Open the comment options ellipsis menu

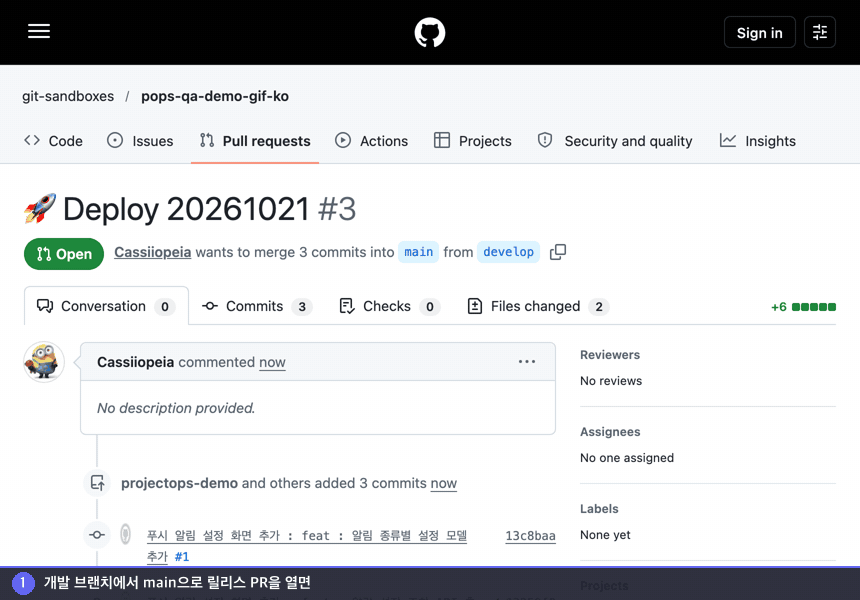click(527, 361)
